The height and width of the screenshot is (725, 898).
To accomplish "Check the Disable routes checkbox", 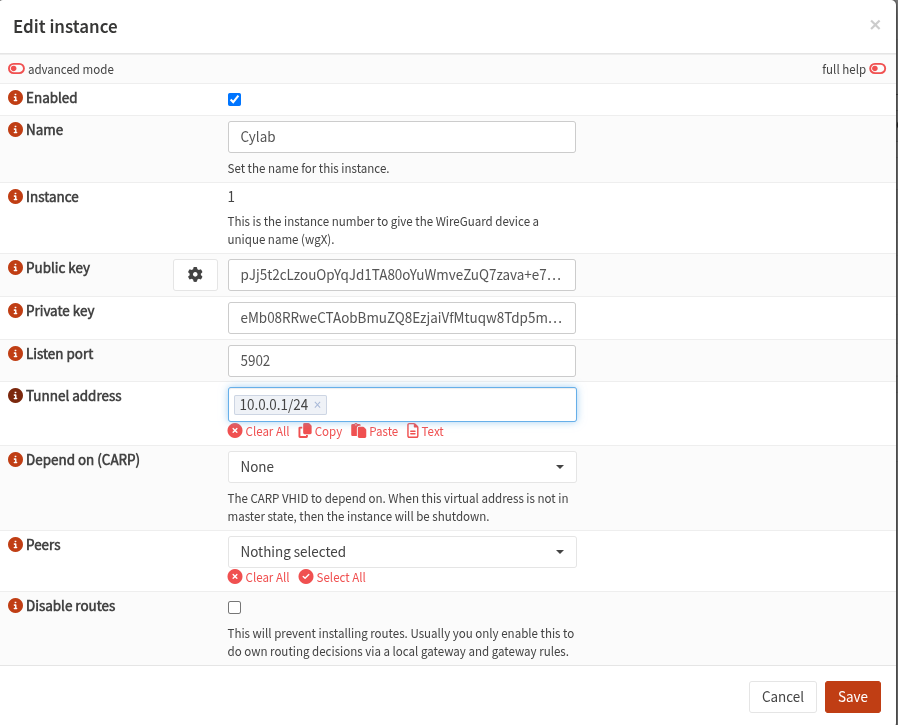I will click(x=235, y=607).
